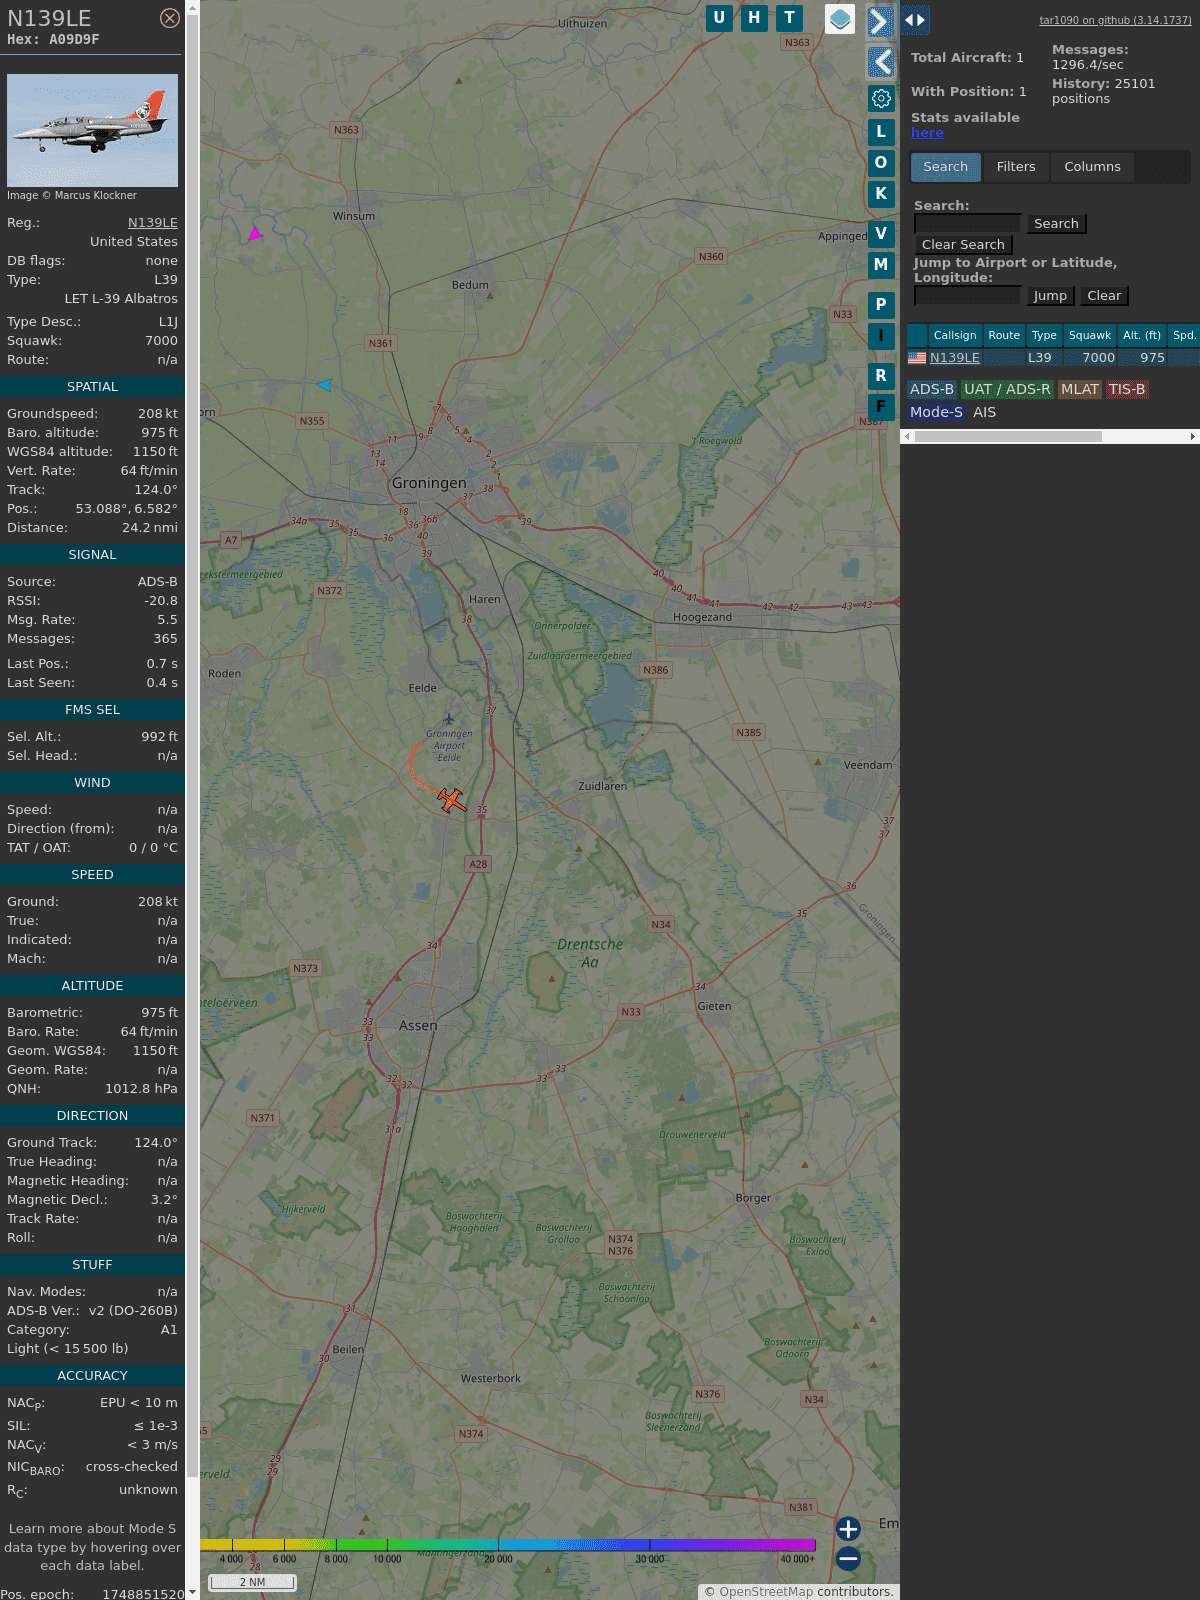1200x1600 pixels.
Task: Zoom in with the plus button
Action: tap(848, 1529)
